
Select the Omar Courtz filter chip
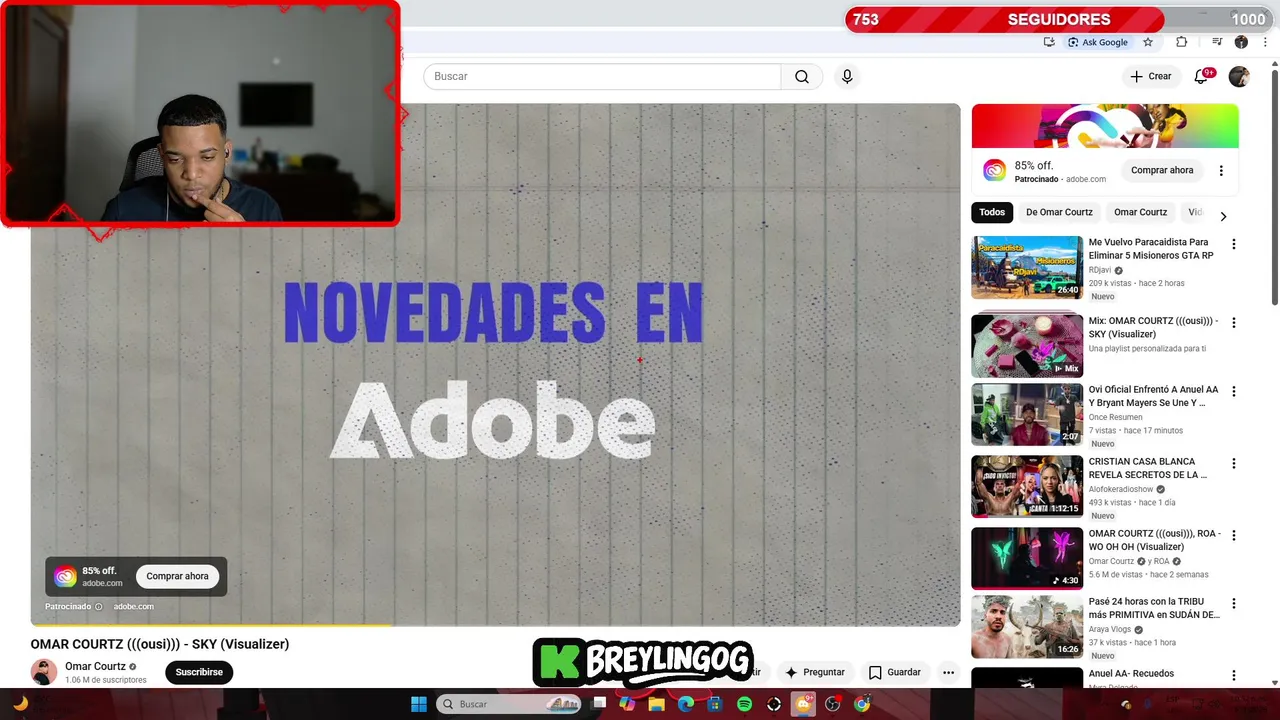pyautogui.click(x=1140, y=212)
